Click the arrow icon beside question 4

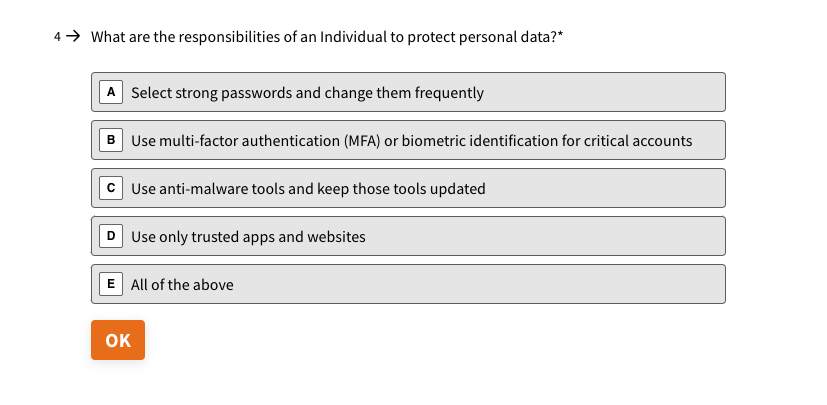coord(73,36)
